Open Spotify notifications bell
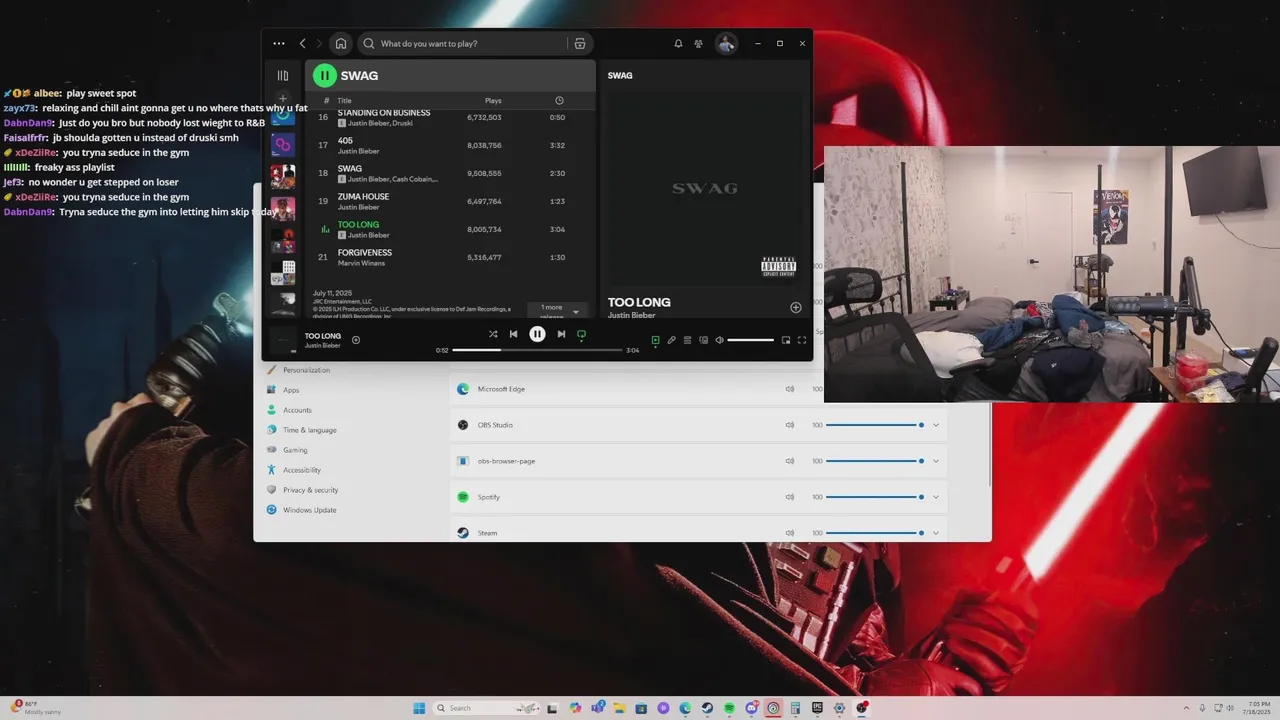Viewport: 1280px width, 720px height. [x=678, y=44]
